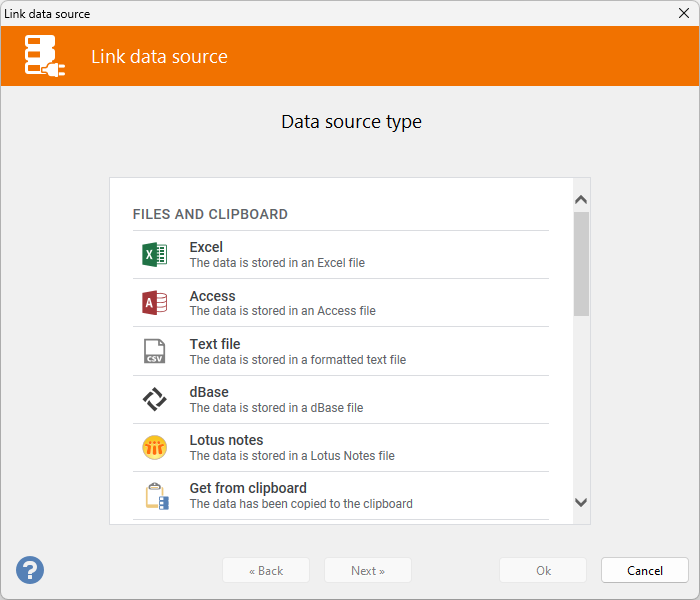The image size is (700, 600).
Task: Pick the "Lotus notes" entry title
Action: pyautogui.click(x=226, y=440)
